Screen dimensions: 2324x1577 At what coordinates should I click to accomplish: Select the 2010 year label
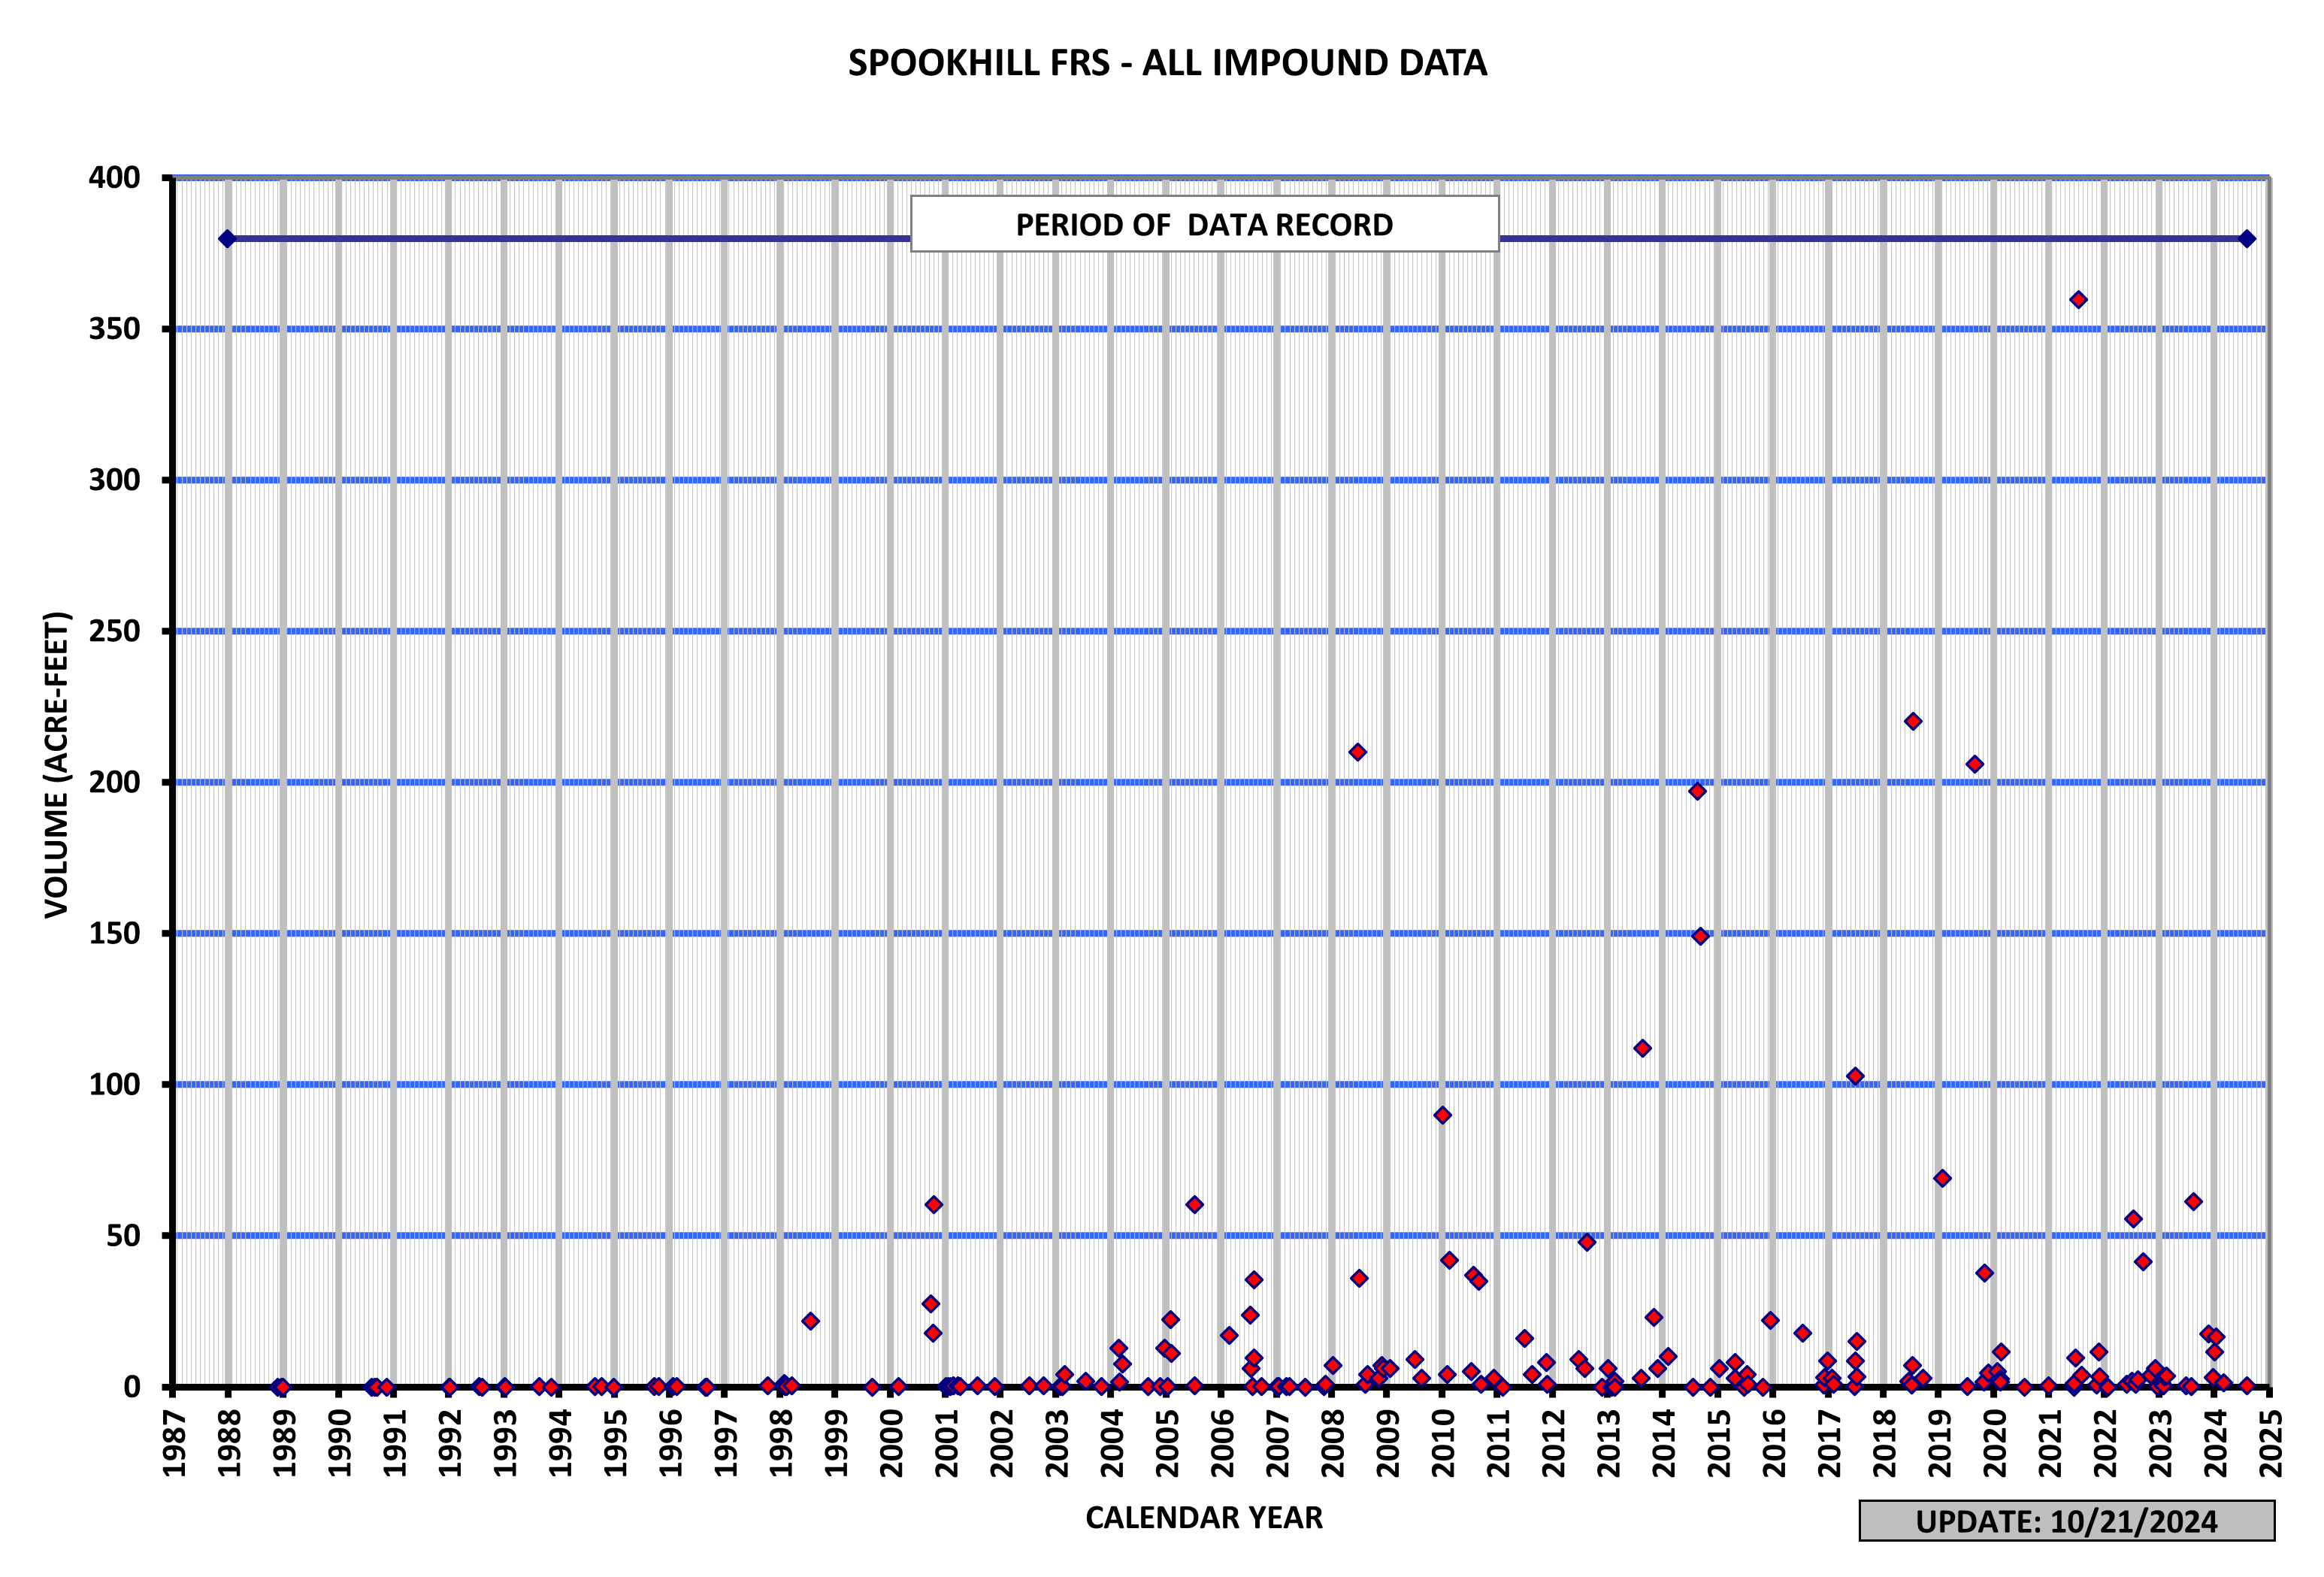coord(1443,1443)
